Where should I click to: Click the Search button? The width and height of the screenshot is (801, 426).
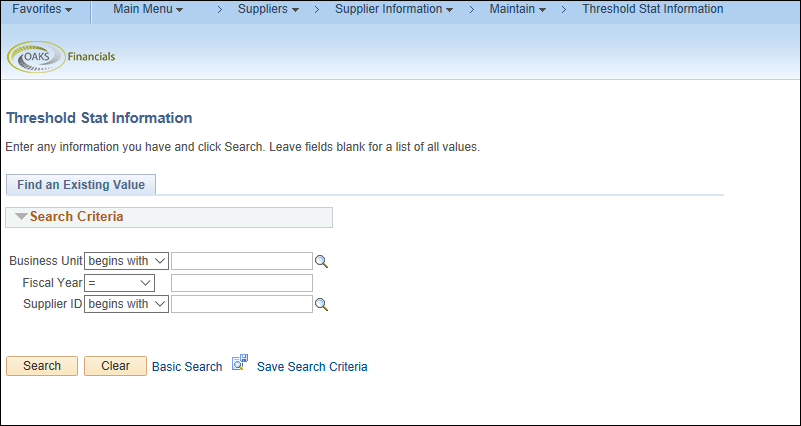(42, 366)
